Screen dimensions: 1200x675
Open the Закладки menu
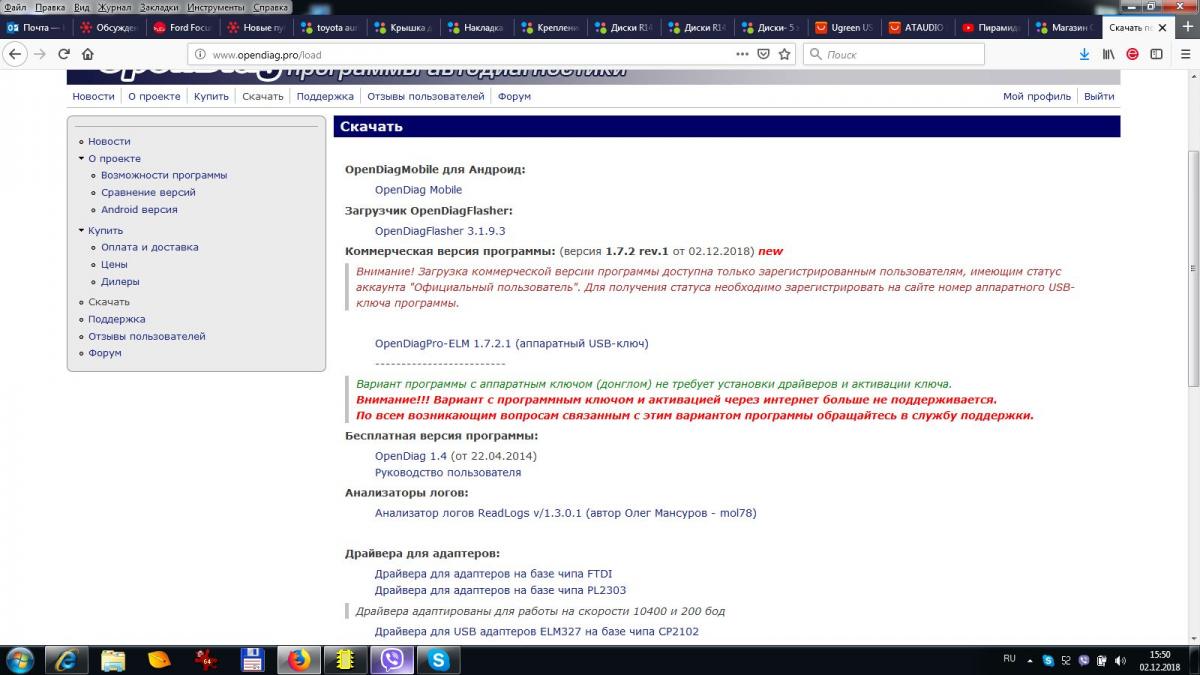[x=159, y=7]
